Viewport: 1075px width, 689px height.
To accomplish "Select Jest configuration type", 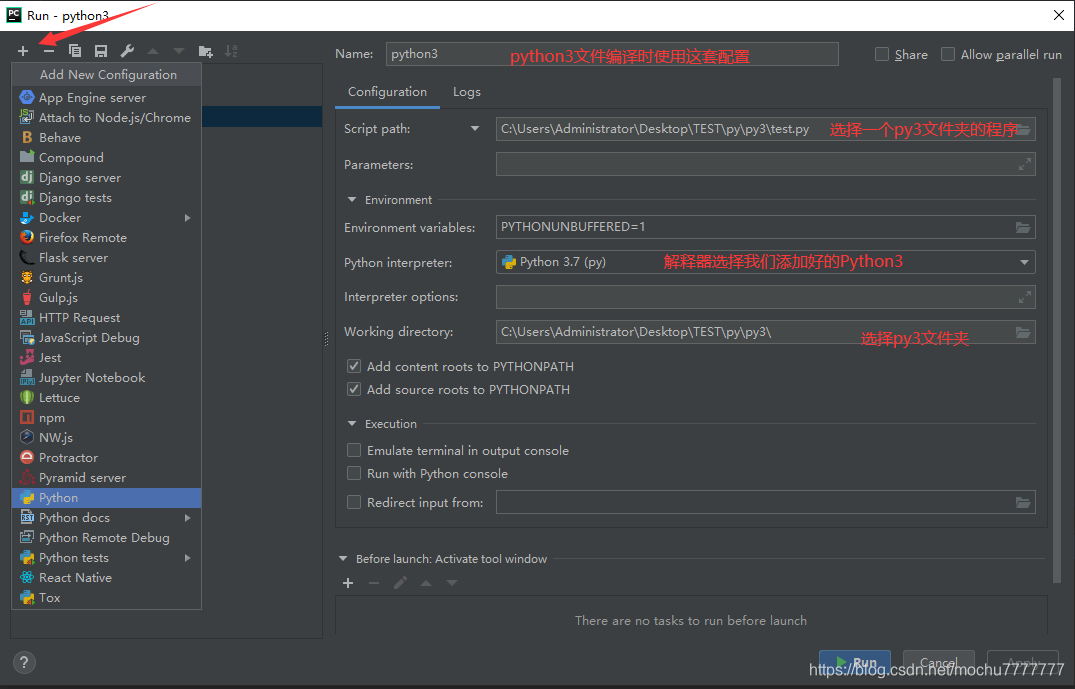I will pos(106,357).
